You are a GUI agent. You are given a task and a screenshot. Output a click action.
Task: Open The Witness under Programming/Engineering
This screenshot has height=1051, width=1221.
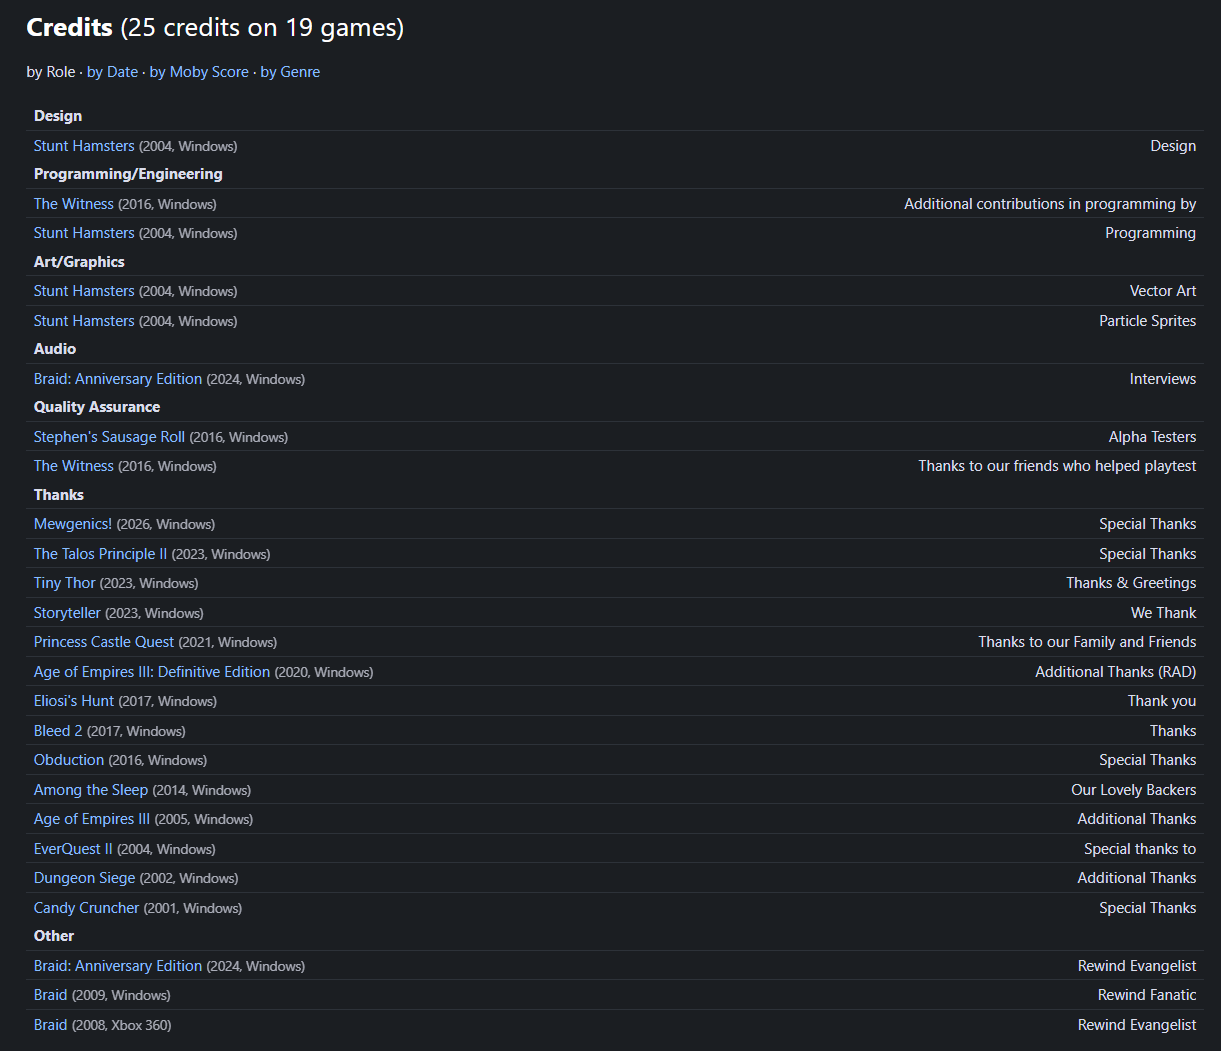(x=74, y=204)
